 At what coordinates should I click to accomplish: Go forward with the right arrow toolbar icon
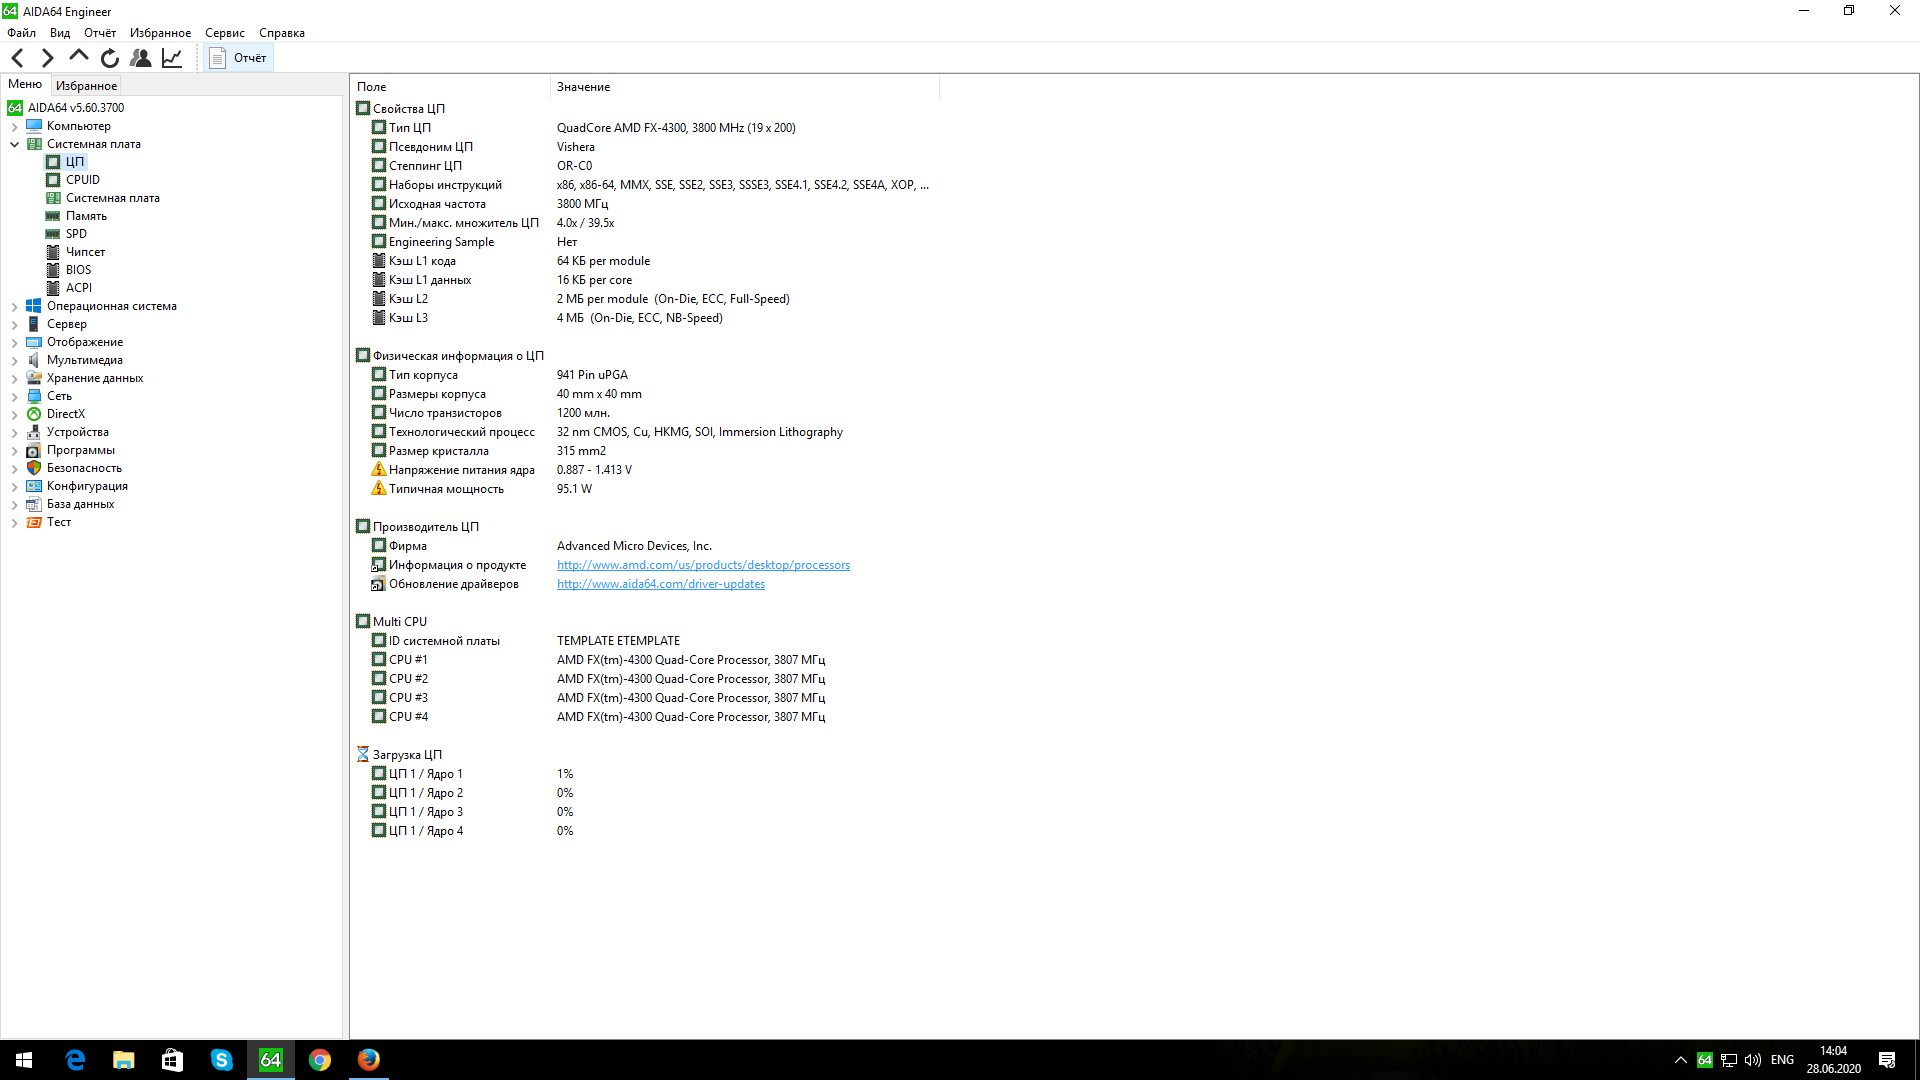(x=47, y=58)
